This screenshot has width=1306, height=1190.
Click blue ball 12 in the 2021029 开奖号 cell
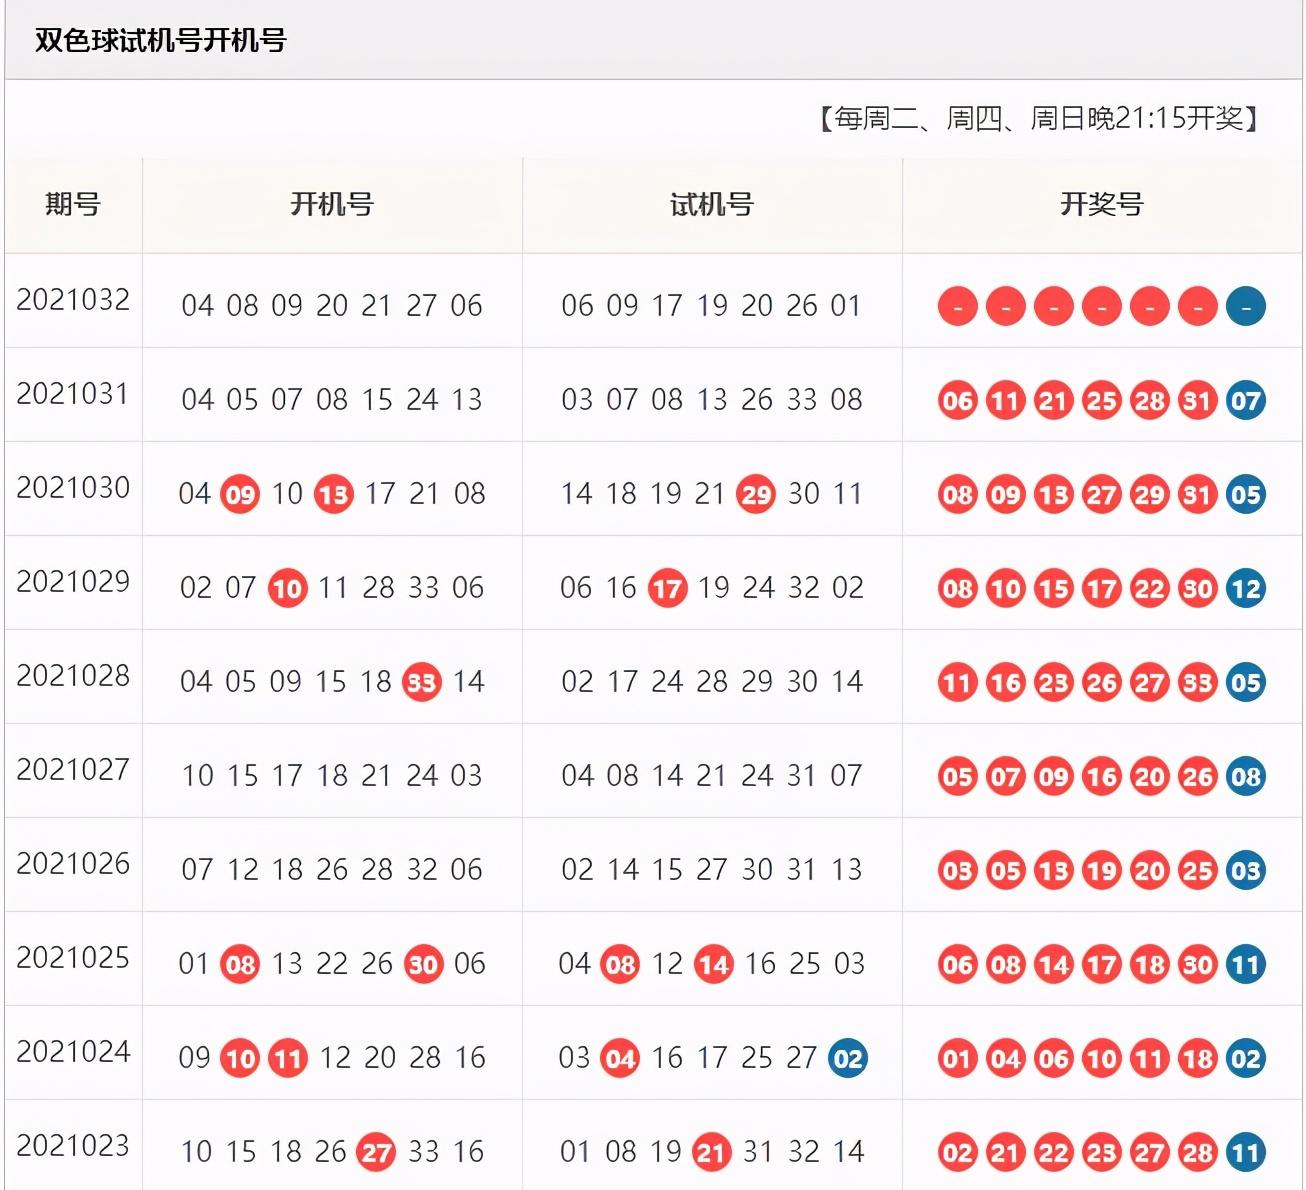point(1245,589)
